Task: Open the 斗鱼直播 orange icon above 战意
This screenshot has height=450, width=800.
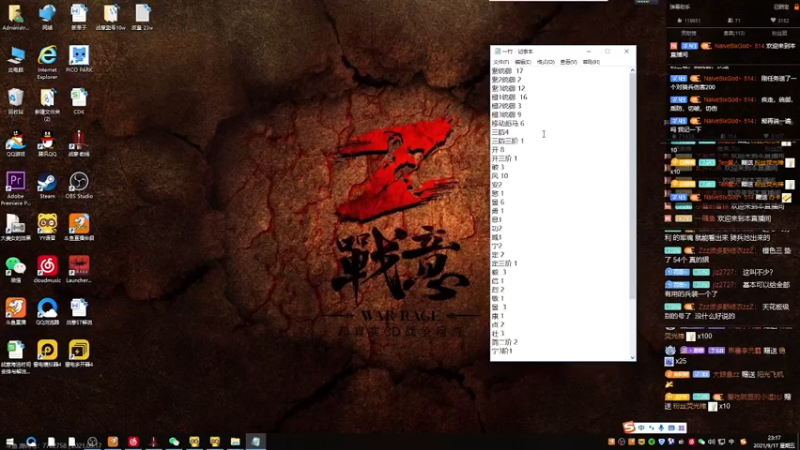Action: point(16,311)
